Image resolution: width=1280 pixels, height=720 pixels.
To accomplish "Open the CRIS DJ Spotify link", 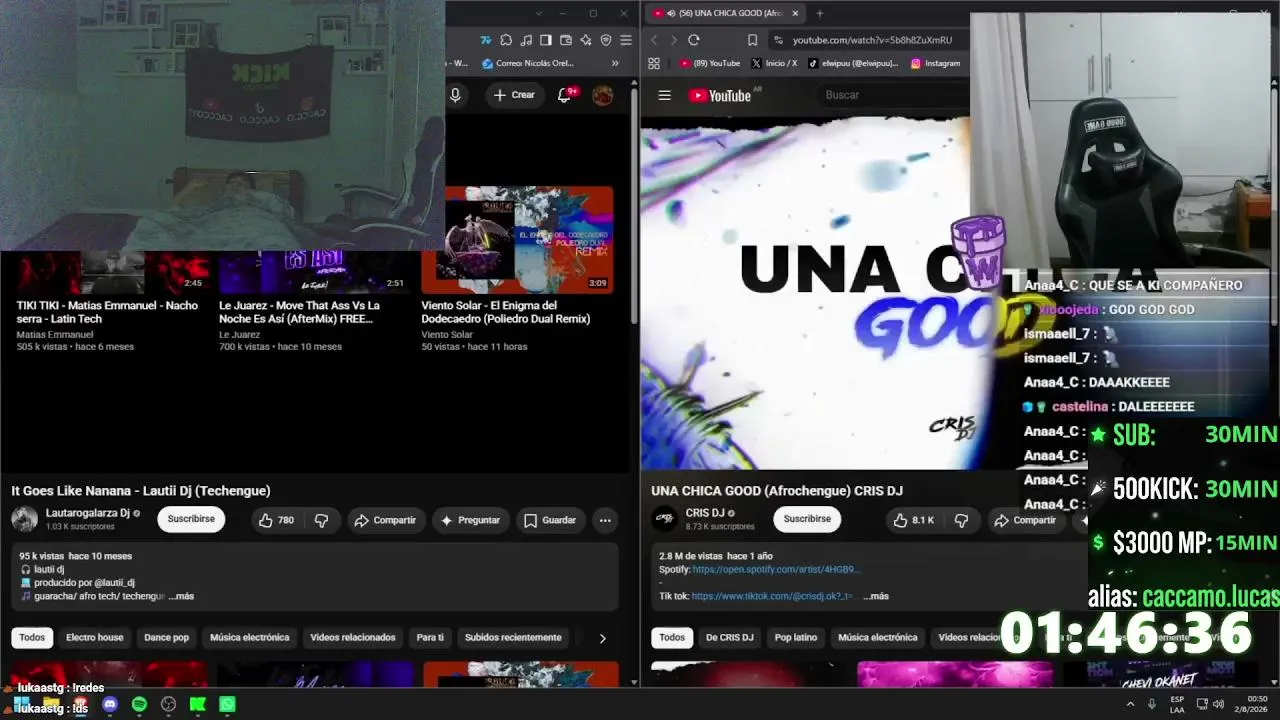I will pyautogui.click(x=776, y=569).
